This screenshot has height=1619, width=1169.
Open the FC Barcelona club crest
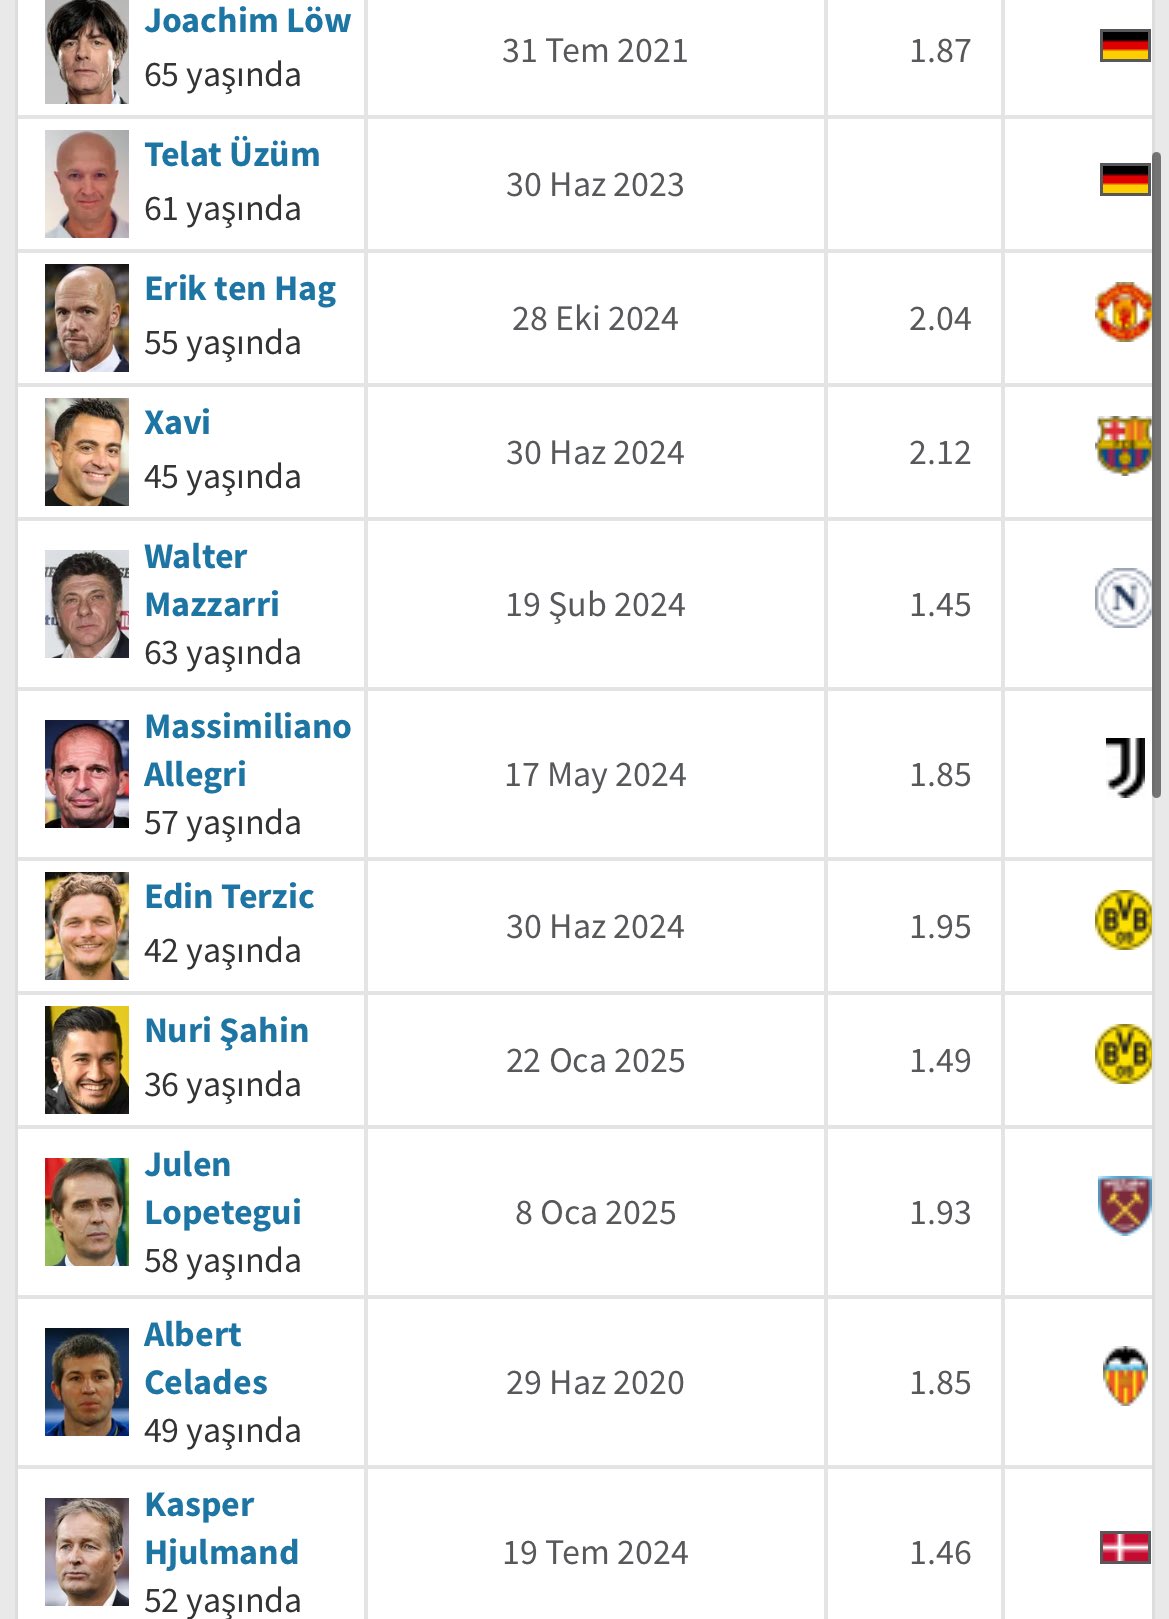(x=1124, y=445)
